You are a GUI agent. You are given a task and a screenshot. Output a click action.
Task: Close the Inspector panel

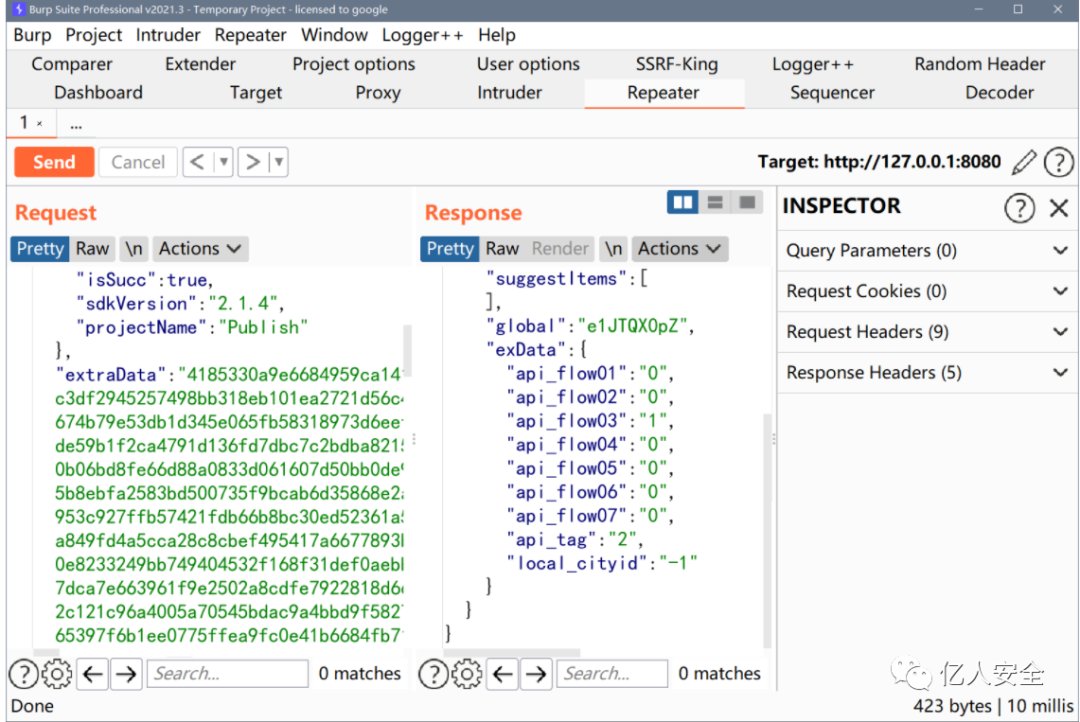pos(1059,207)
